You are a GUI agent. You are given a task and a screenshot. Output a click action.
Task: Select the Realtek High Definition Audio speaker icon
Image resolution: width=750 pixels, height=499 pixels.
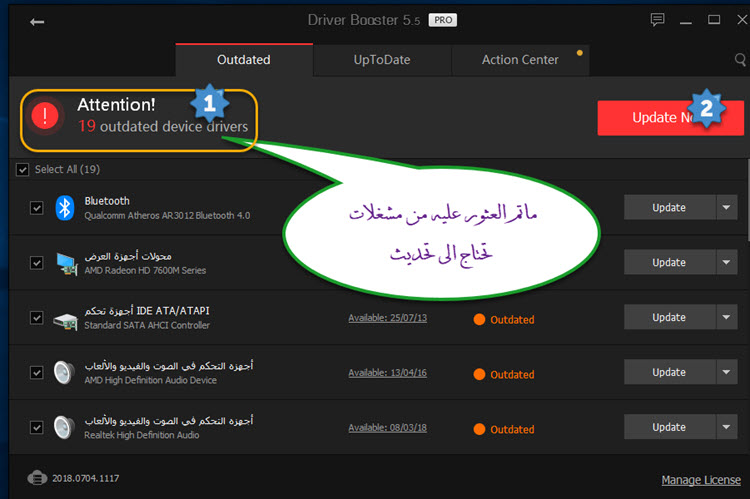[64, 428]
